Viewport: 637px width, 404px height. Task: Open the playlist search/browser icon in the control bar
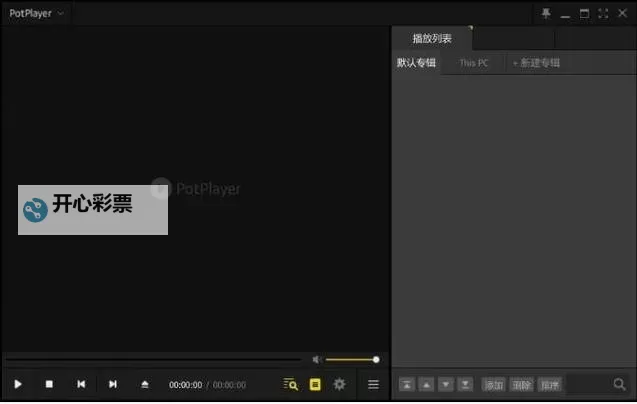point(290,384)
